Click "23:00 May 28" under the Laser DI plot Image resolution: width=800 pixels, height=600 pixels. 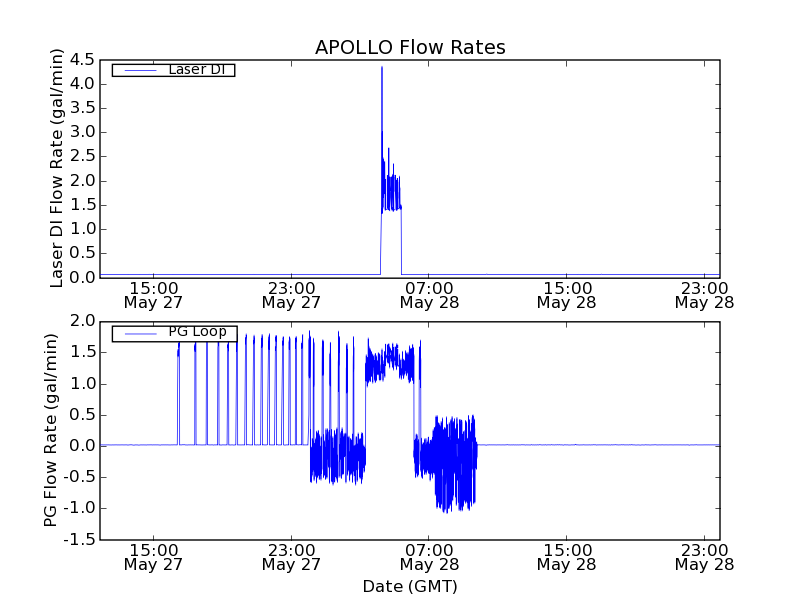[x=704, y=295]
